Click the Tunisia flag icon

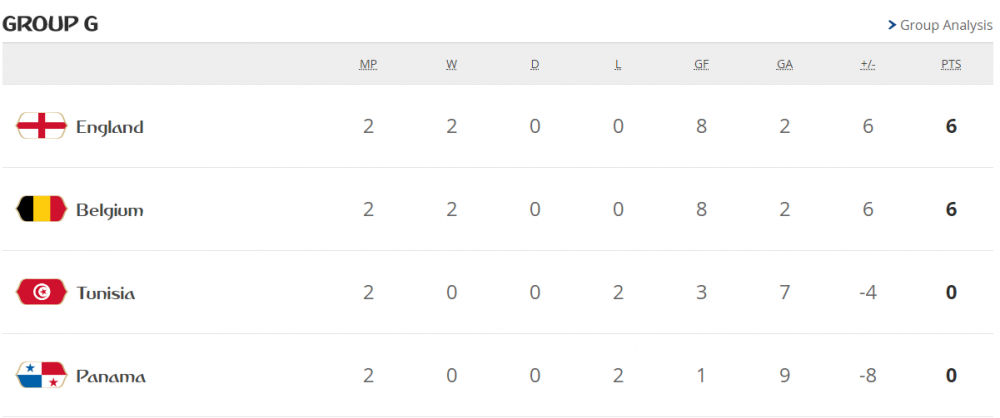[41, 293]
